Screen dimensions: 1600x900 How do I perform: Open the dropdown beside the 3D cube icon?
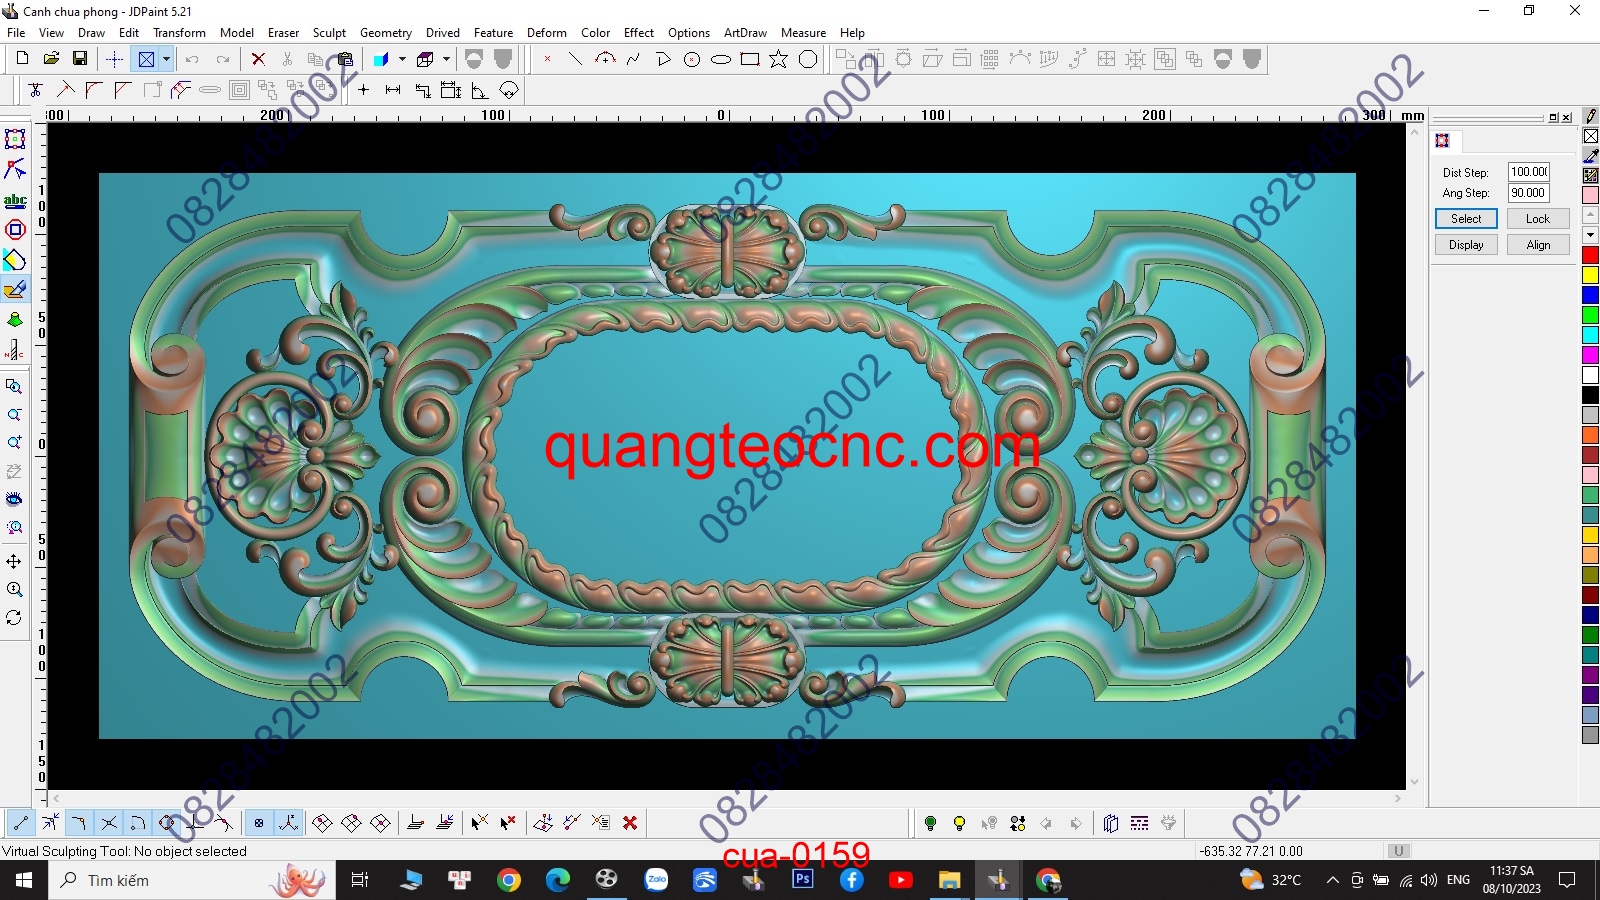[446, 60]
